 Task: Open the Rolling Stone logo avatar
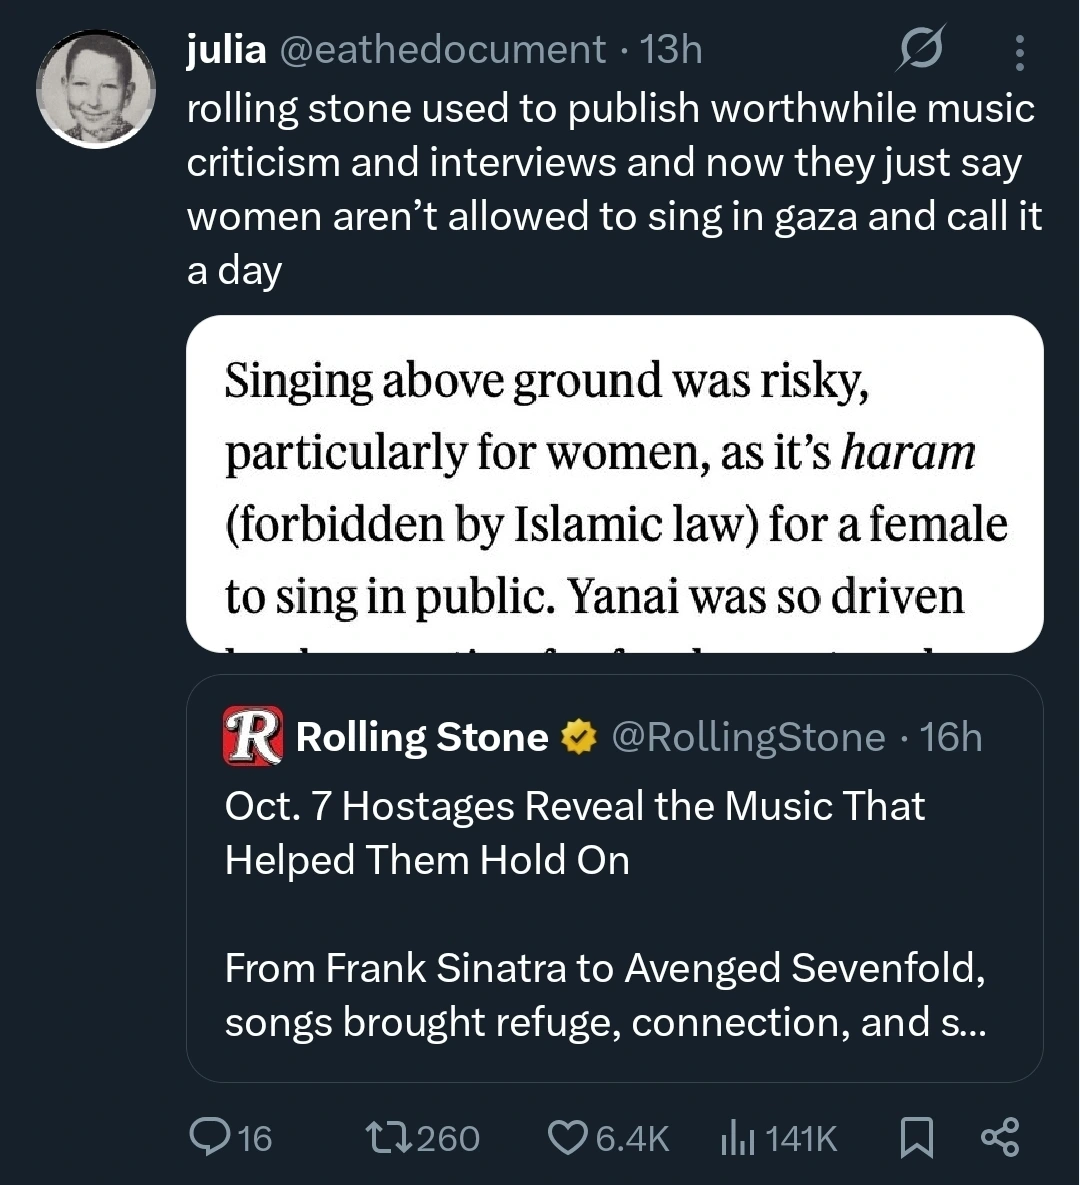click(x=252, y=737)
